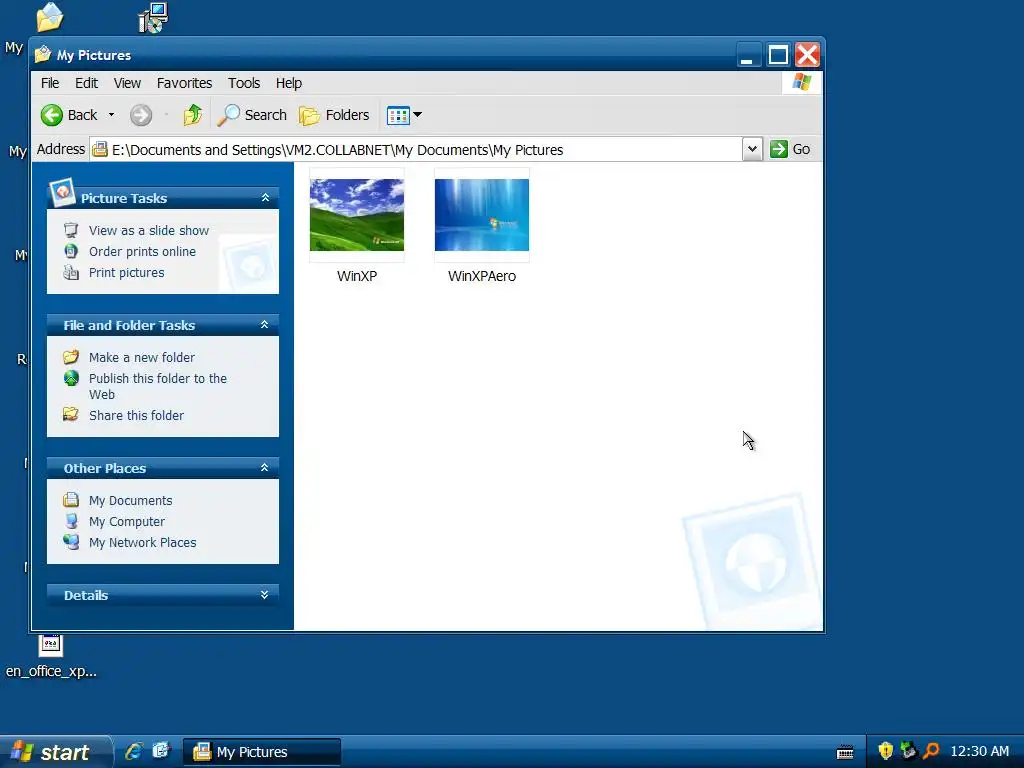Click Order prints online

click(142, 251)
